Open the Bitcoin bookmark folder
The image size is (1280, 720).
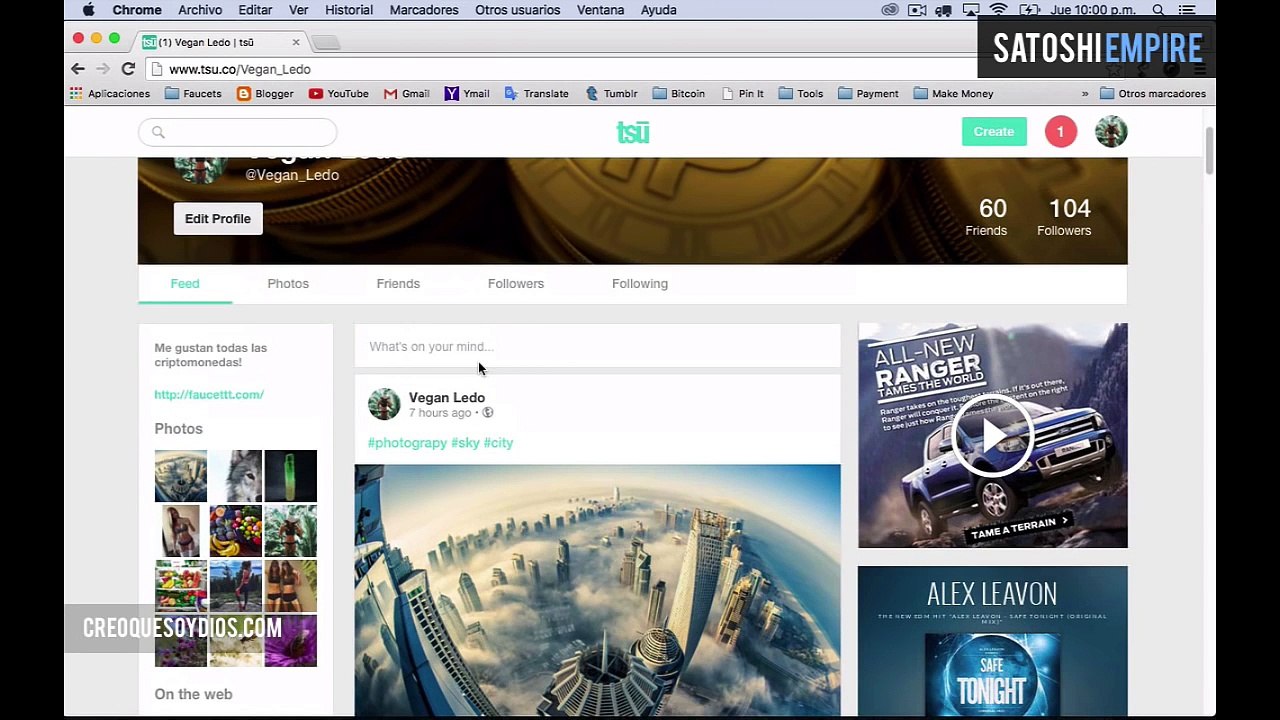click(678, 93)
